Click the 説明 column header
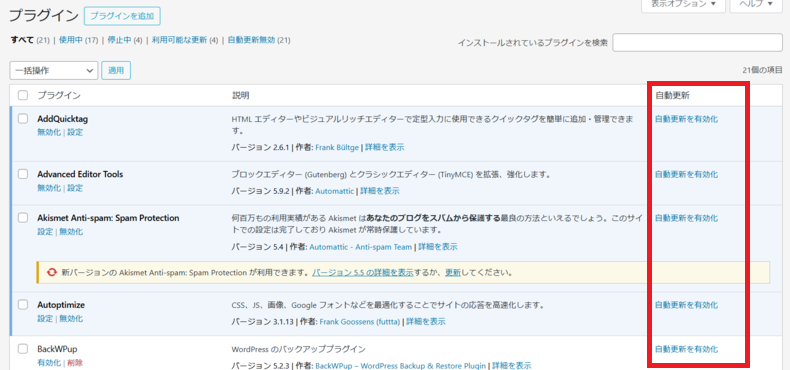 pos(240,95)
